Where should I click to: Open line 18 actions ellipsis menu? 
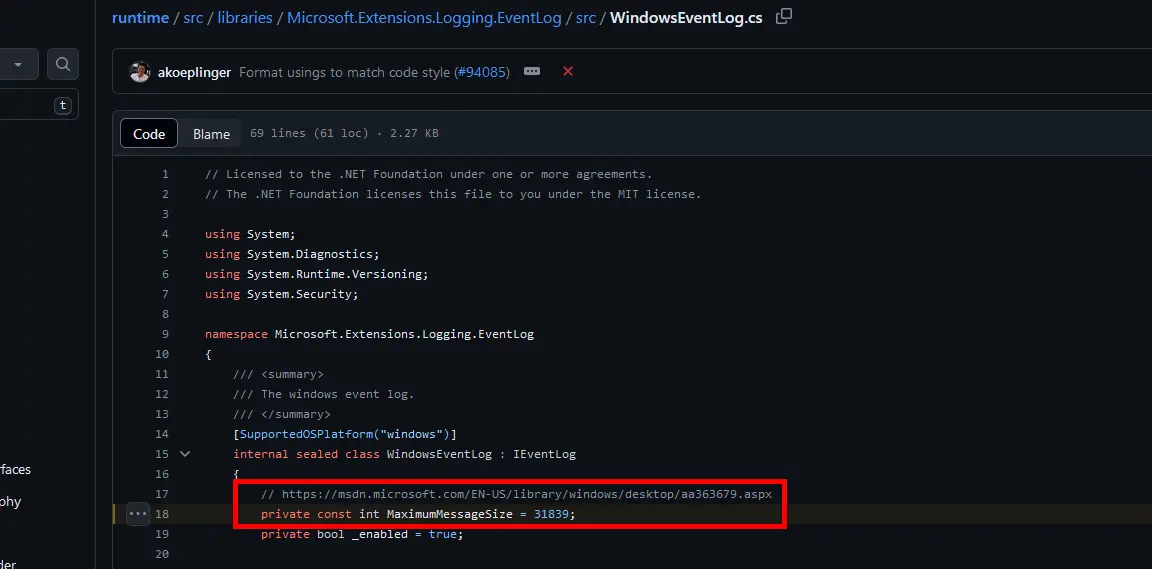138,514
